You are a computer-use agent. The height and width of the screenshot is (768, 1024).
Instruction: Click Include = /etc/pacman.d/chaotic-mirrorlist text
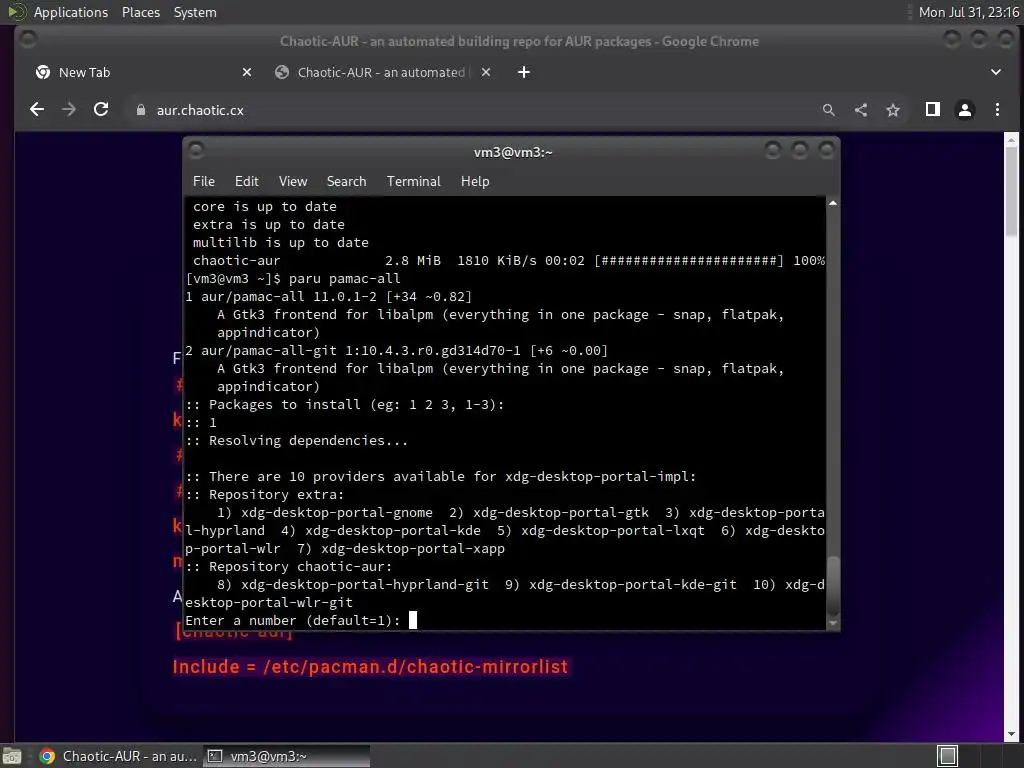tap(370, 667)
